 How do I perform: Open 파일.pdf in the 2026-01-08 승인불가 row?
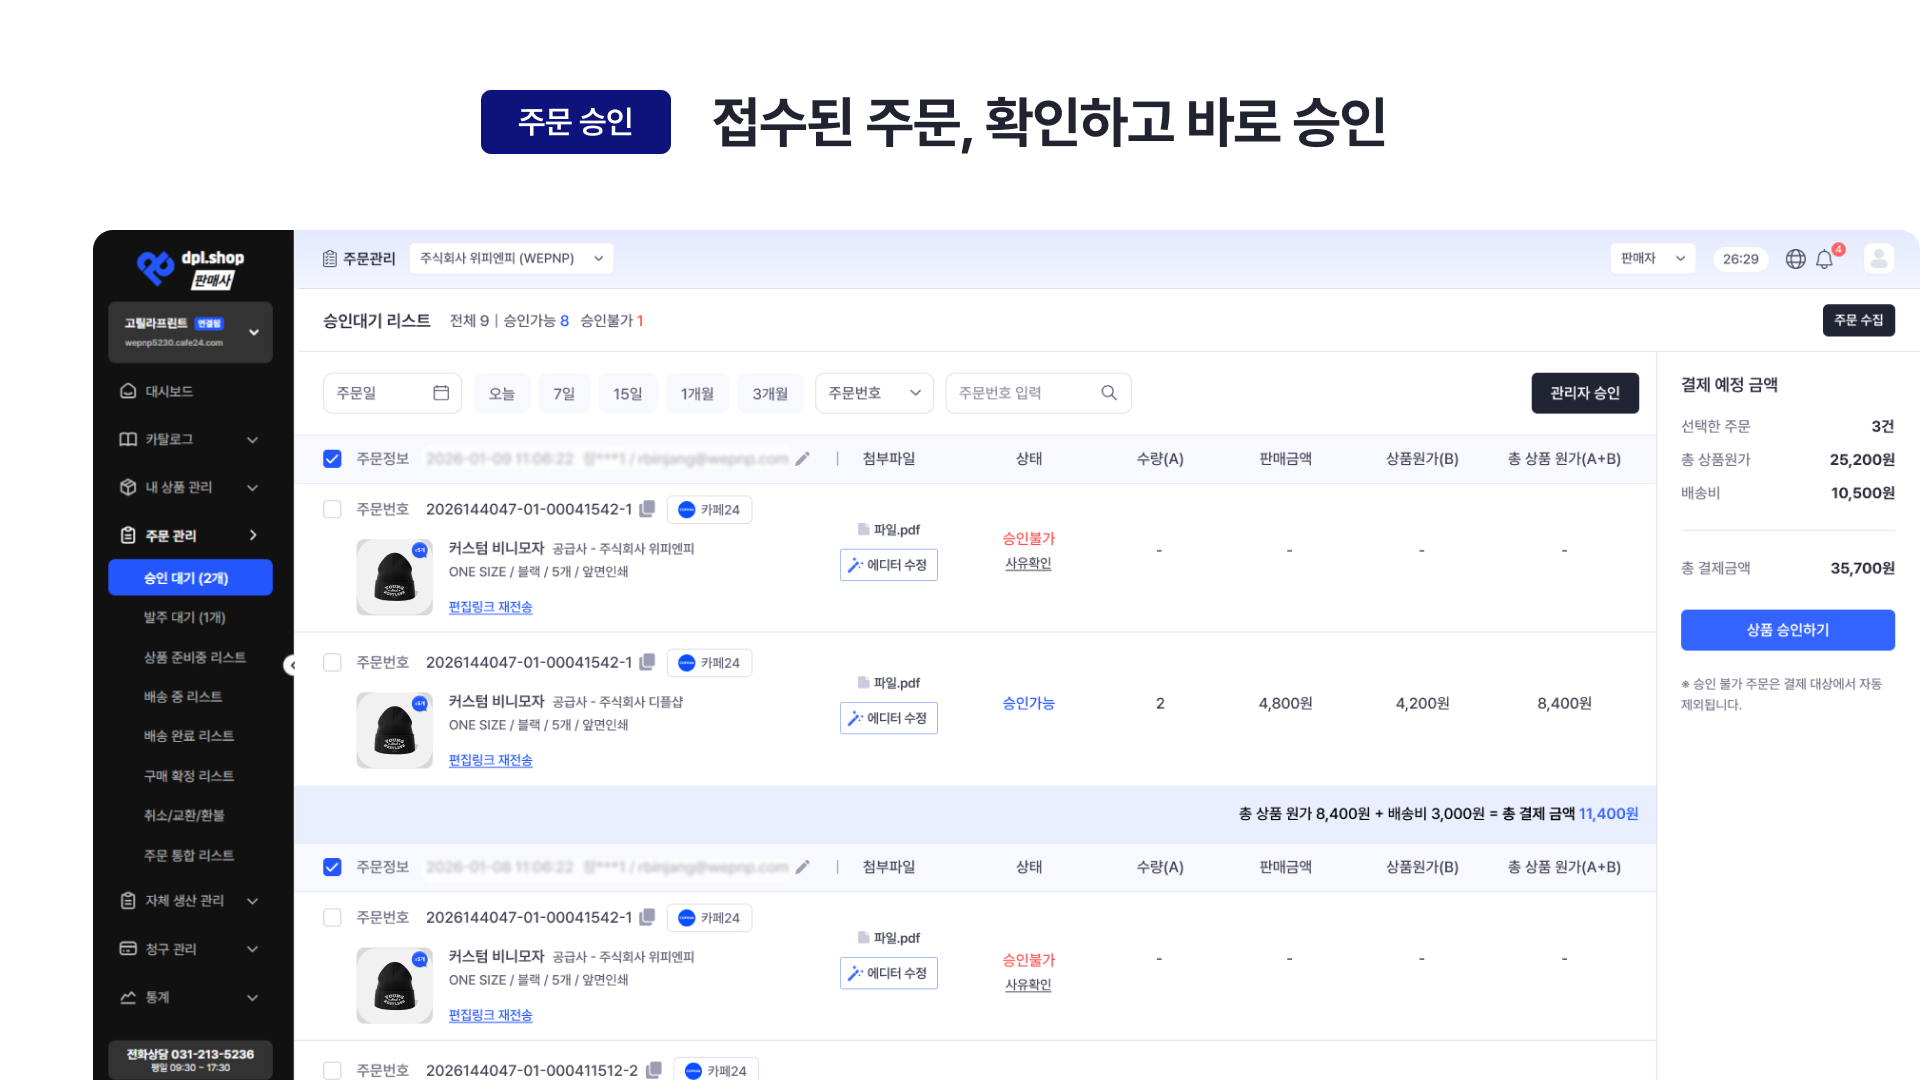point(889,938)
